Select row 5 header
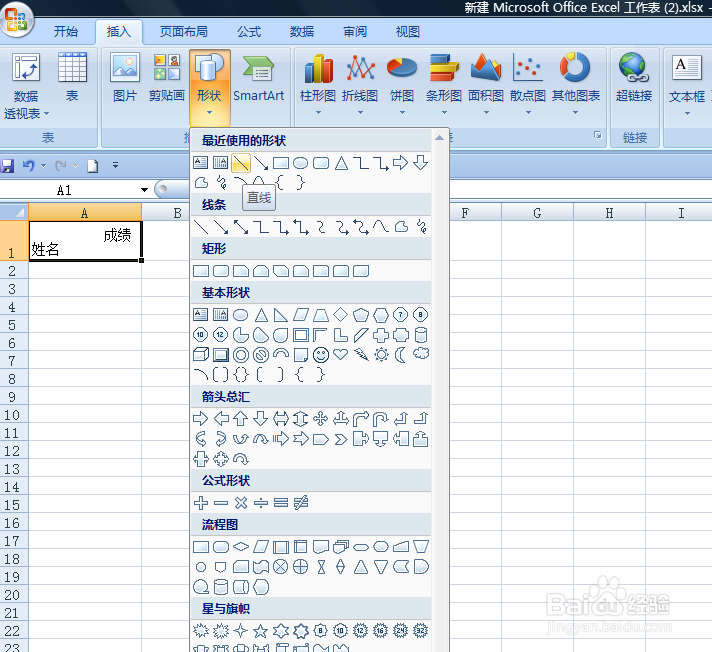 click(x=14, y=325)
